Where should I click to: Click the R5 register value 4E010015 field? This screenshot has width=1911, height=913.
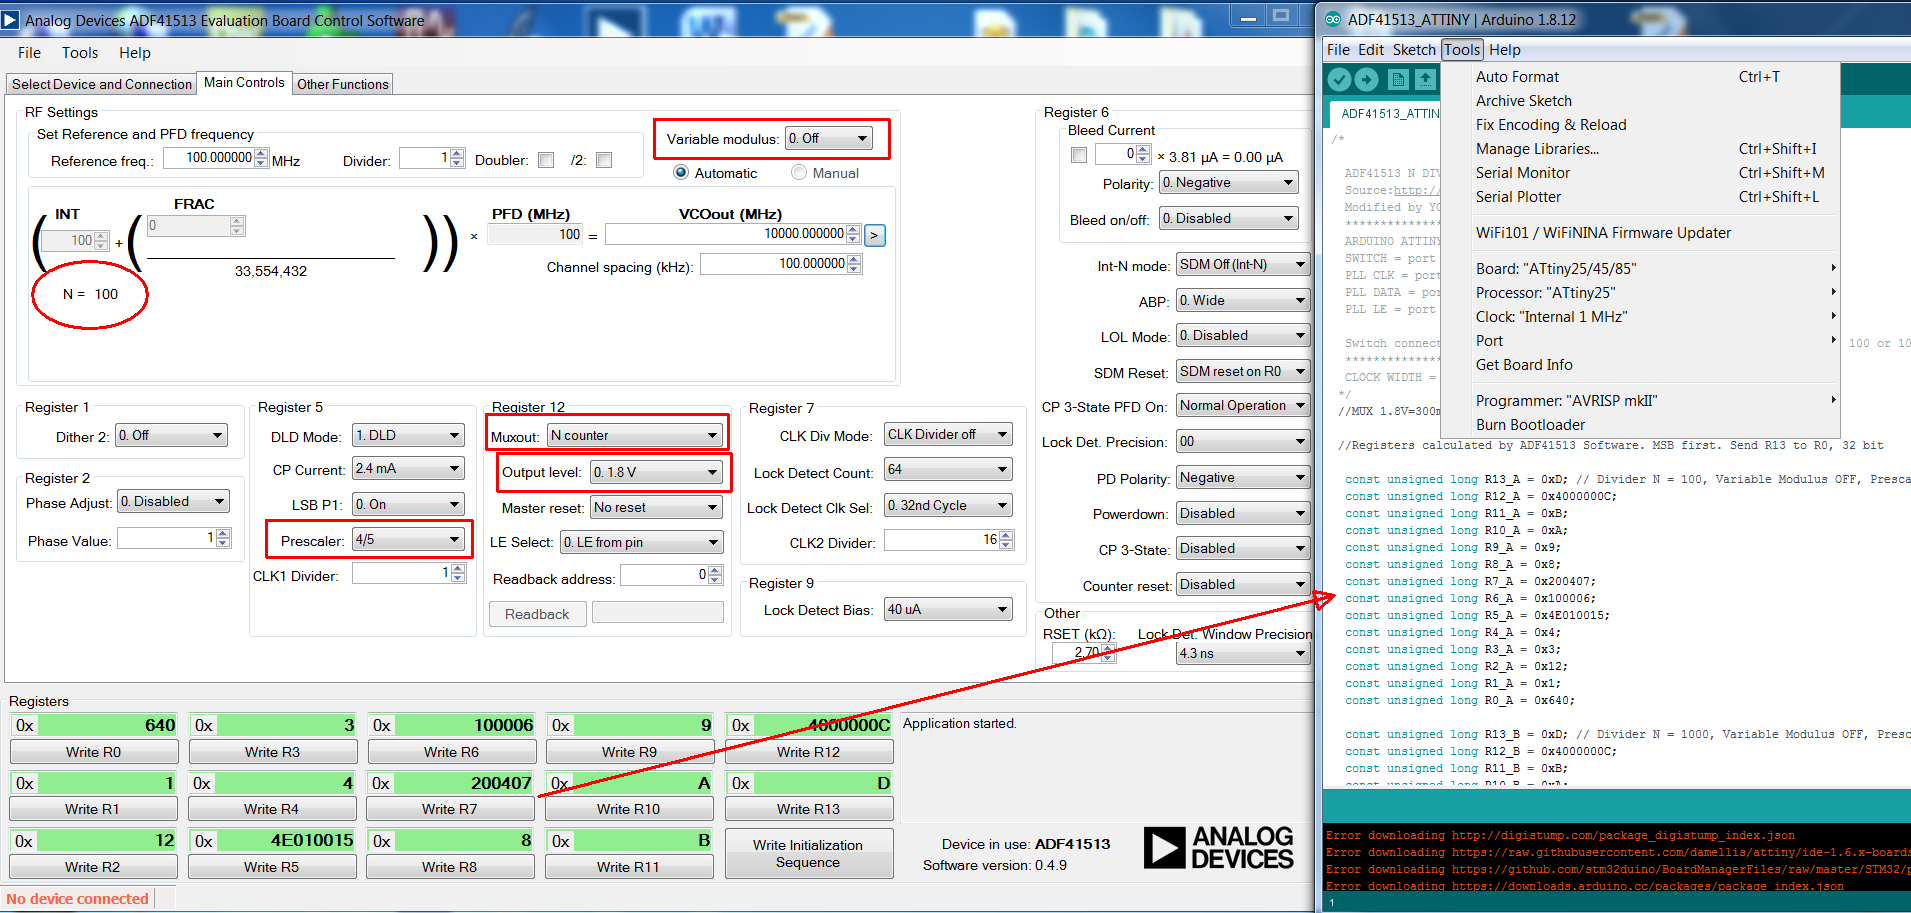point(286,841)
